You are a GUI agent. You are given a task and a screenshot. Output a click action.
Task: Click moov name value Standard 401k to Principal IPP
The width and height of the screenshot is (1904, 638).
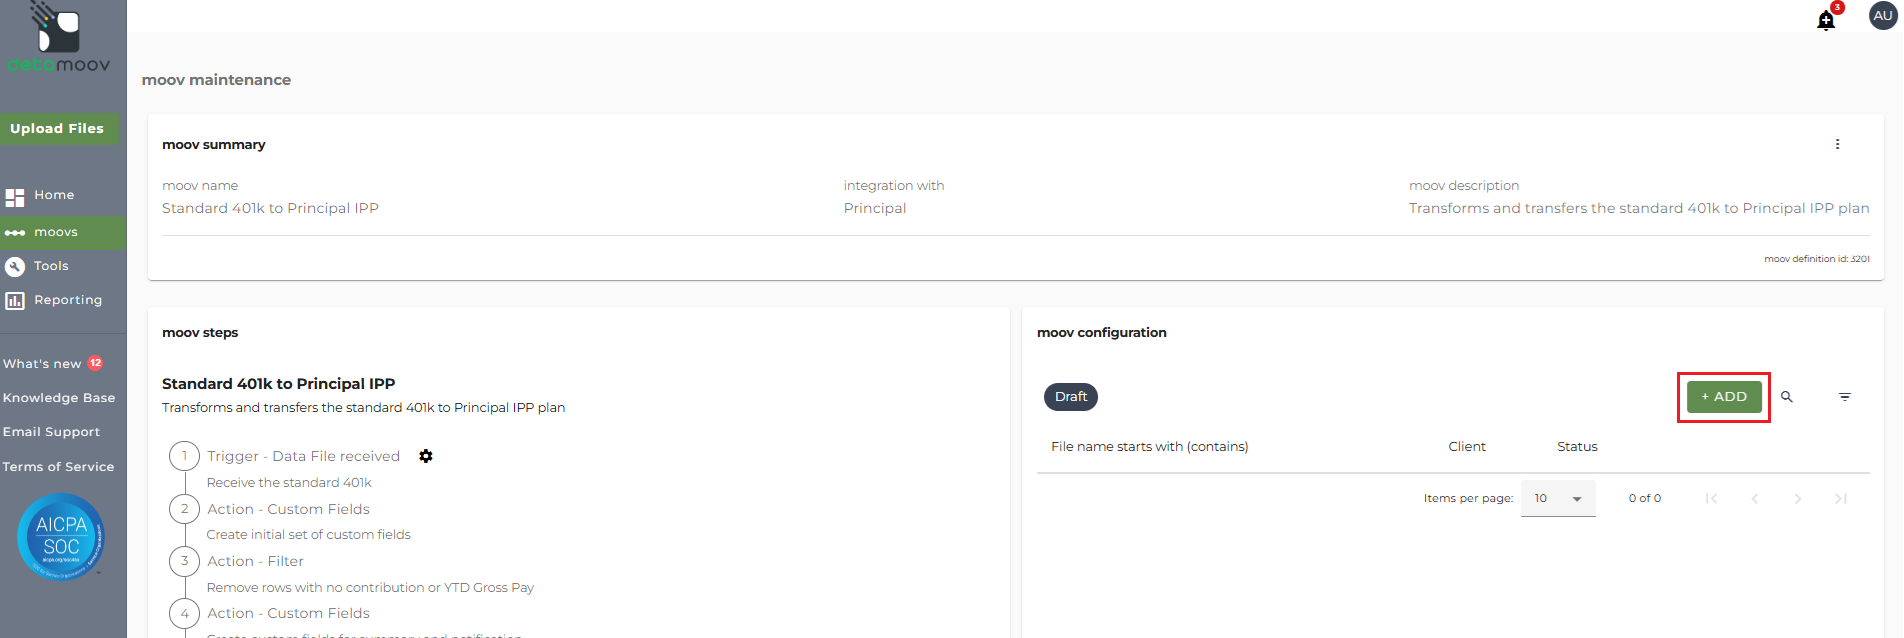(x=270, y=208)
